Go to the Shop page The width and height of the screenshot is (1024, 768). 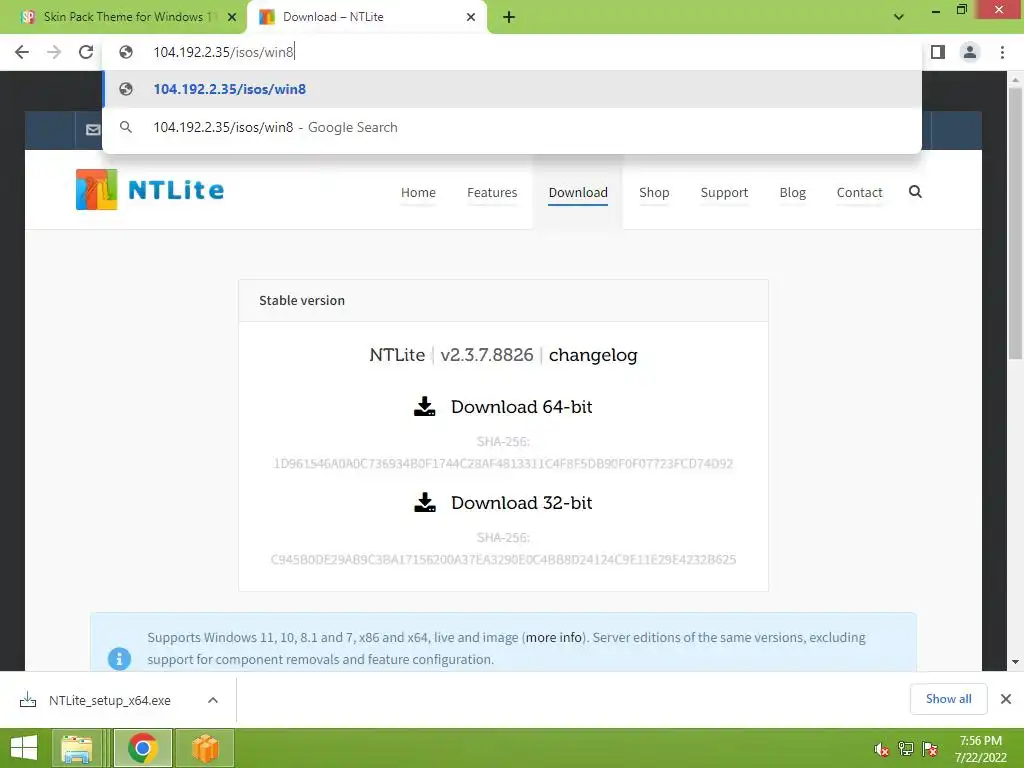coord(654,193)
